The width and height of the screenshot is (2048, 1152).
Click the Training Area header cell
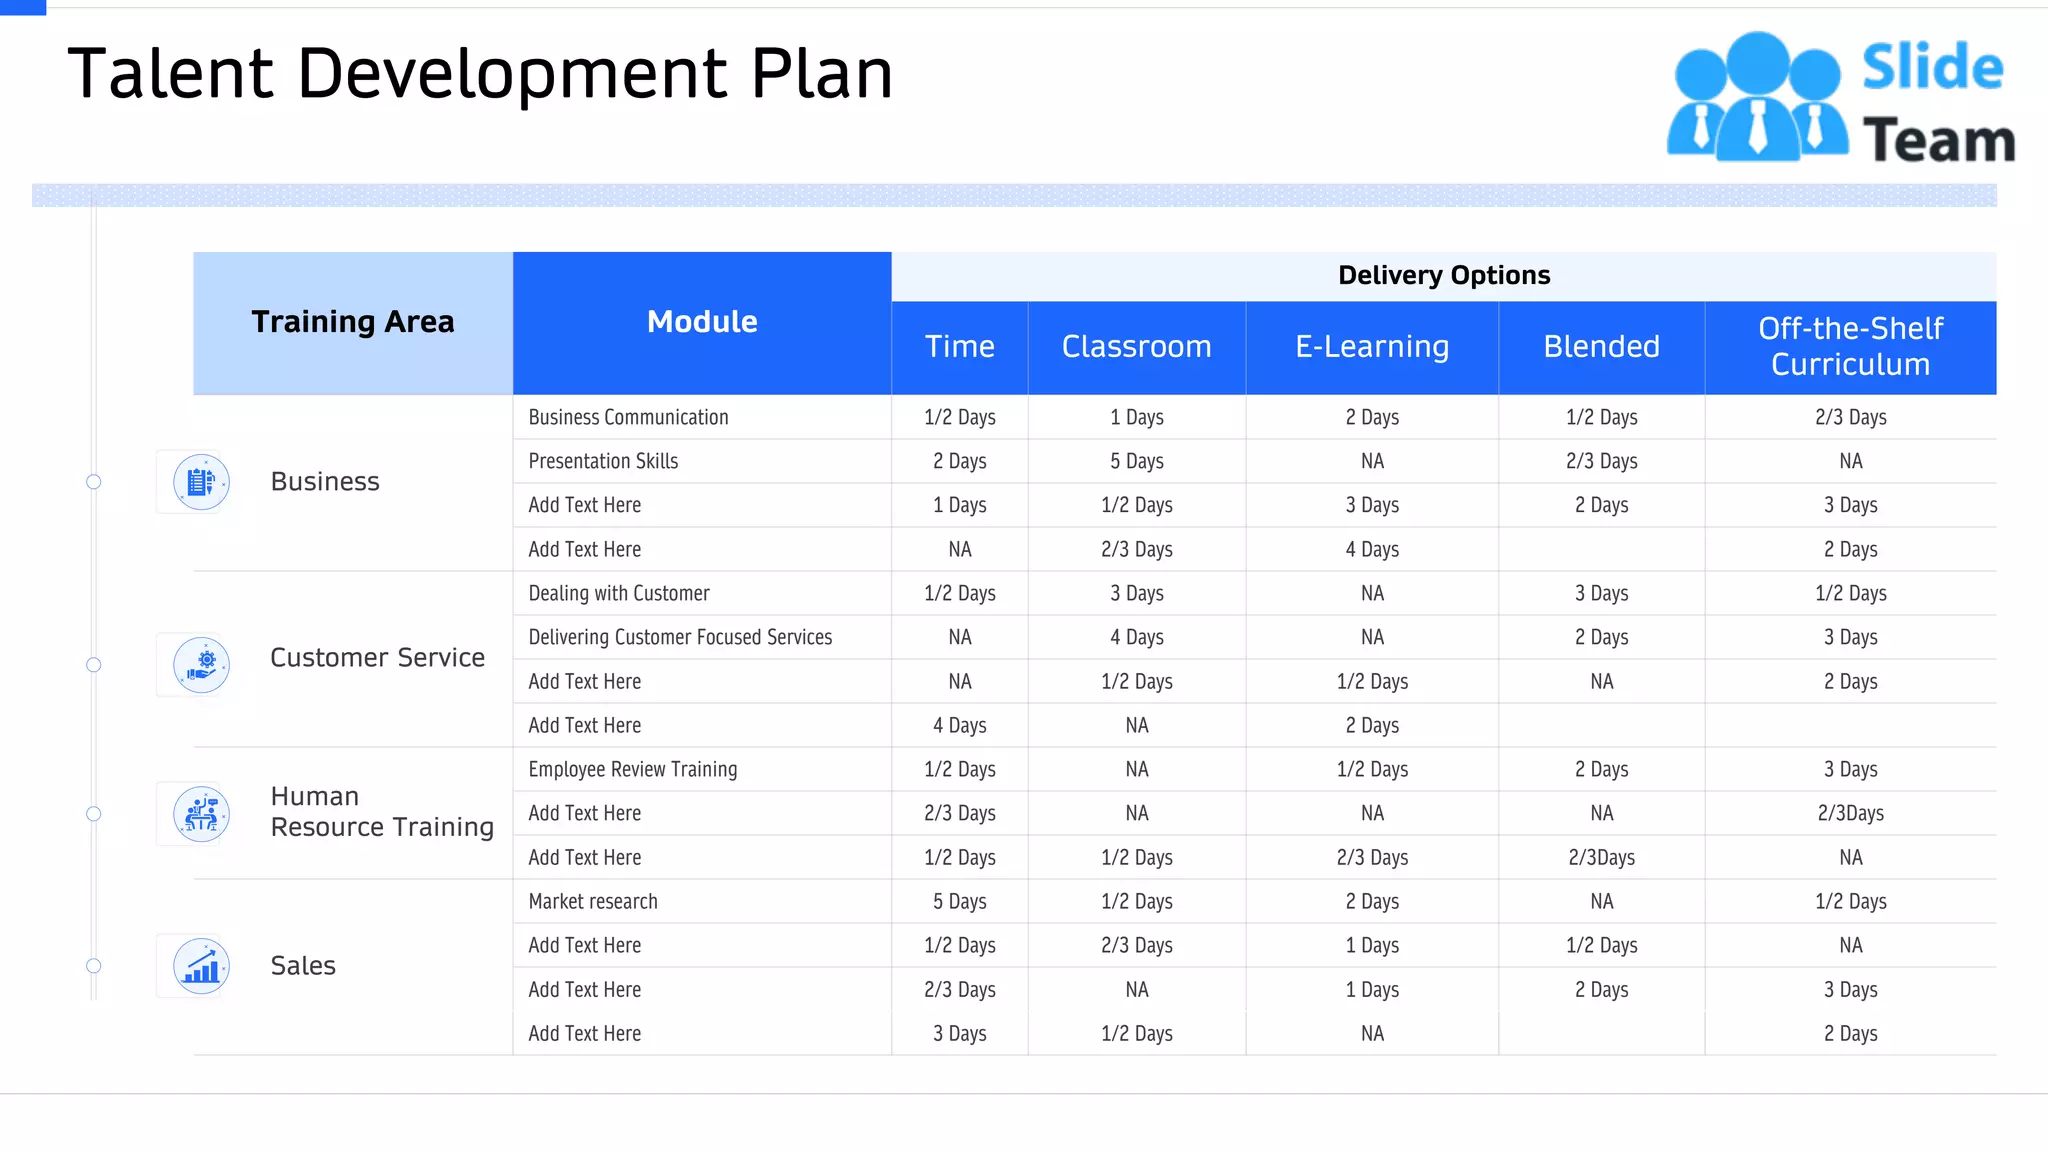353,323
